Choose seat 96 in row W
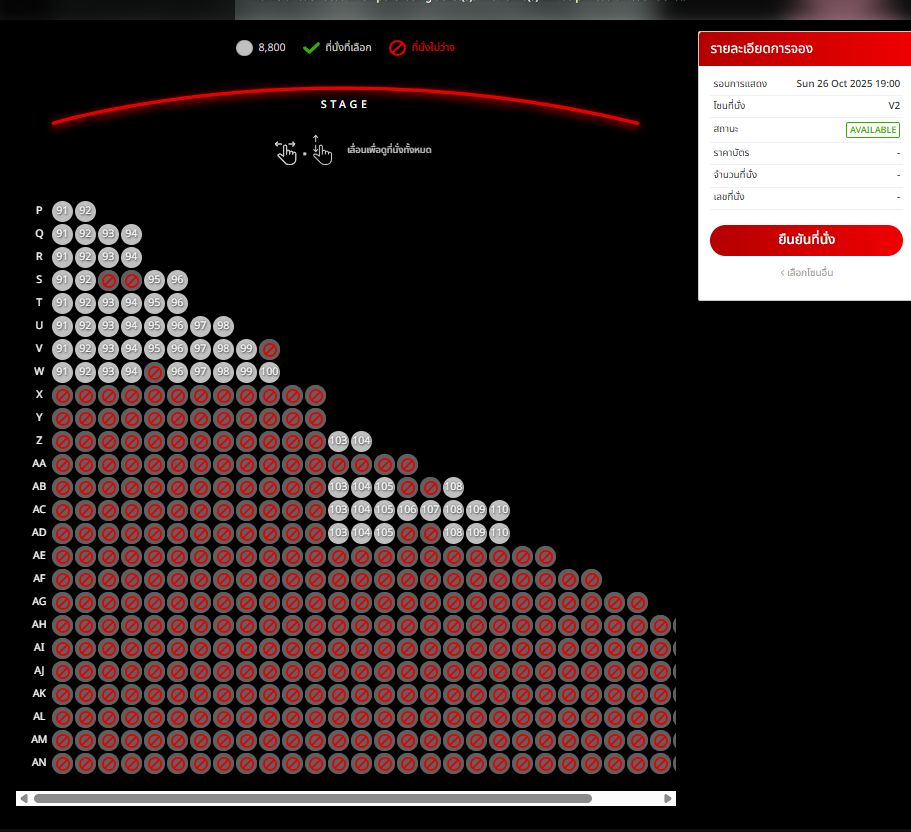Image resolution: width=911 pixels, height=832 pixels. coord(177,372)
